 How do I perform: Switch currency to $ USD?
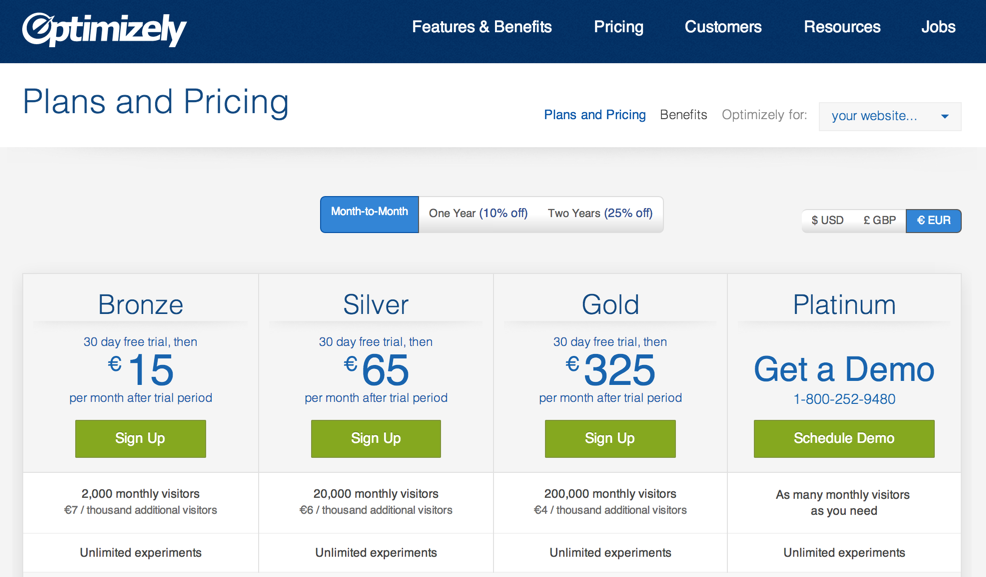coord(827,221)
